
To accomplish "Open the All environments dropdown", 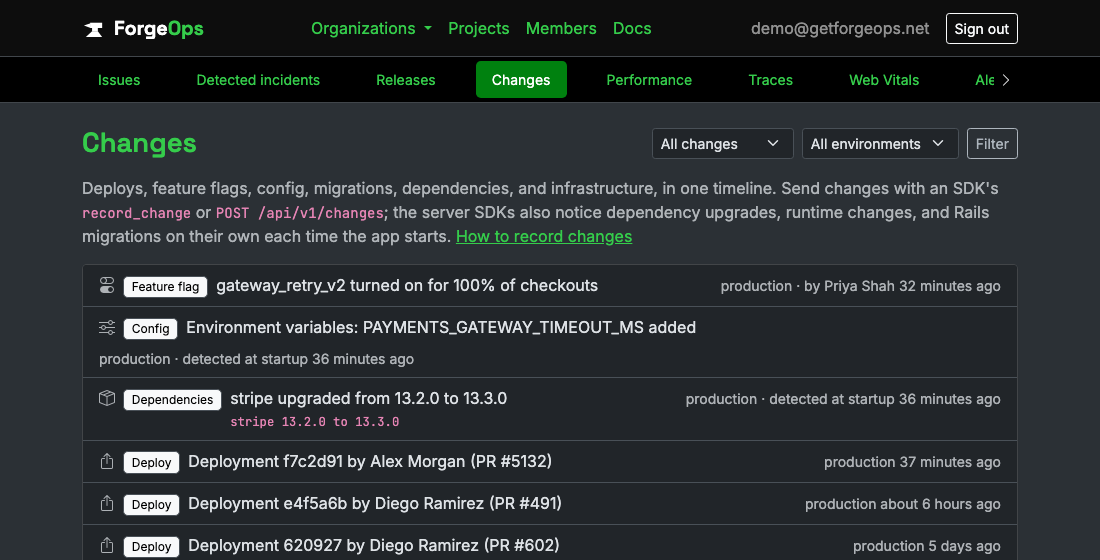I will 880,144.
